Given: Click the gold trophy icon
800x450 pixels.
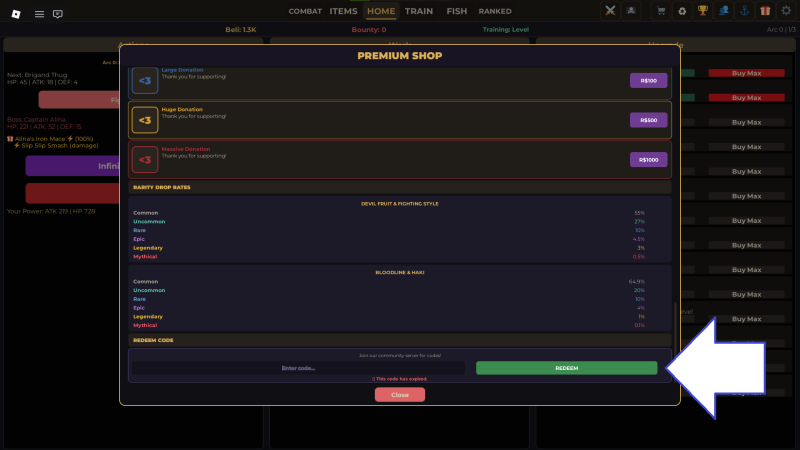Looking at the screenshot, I should pyautogui.click(x=703, y=11).
